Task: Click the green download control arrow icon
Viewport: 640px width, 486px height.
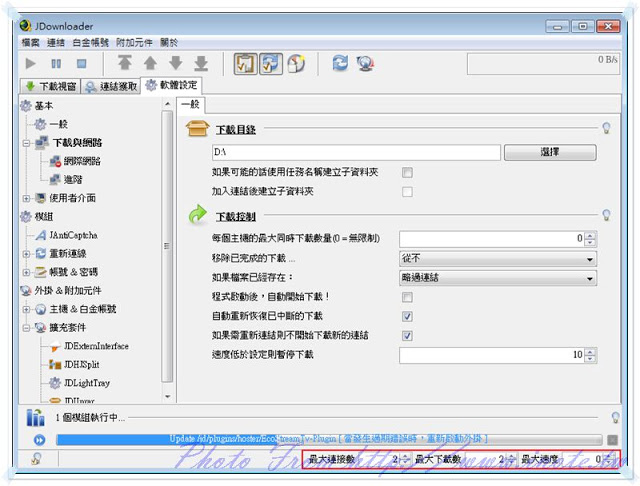Action: point(198,215)
